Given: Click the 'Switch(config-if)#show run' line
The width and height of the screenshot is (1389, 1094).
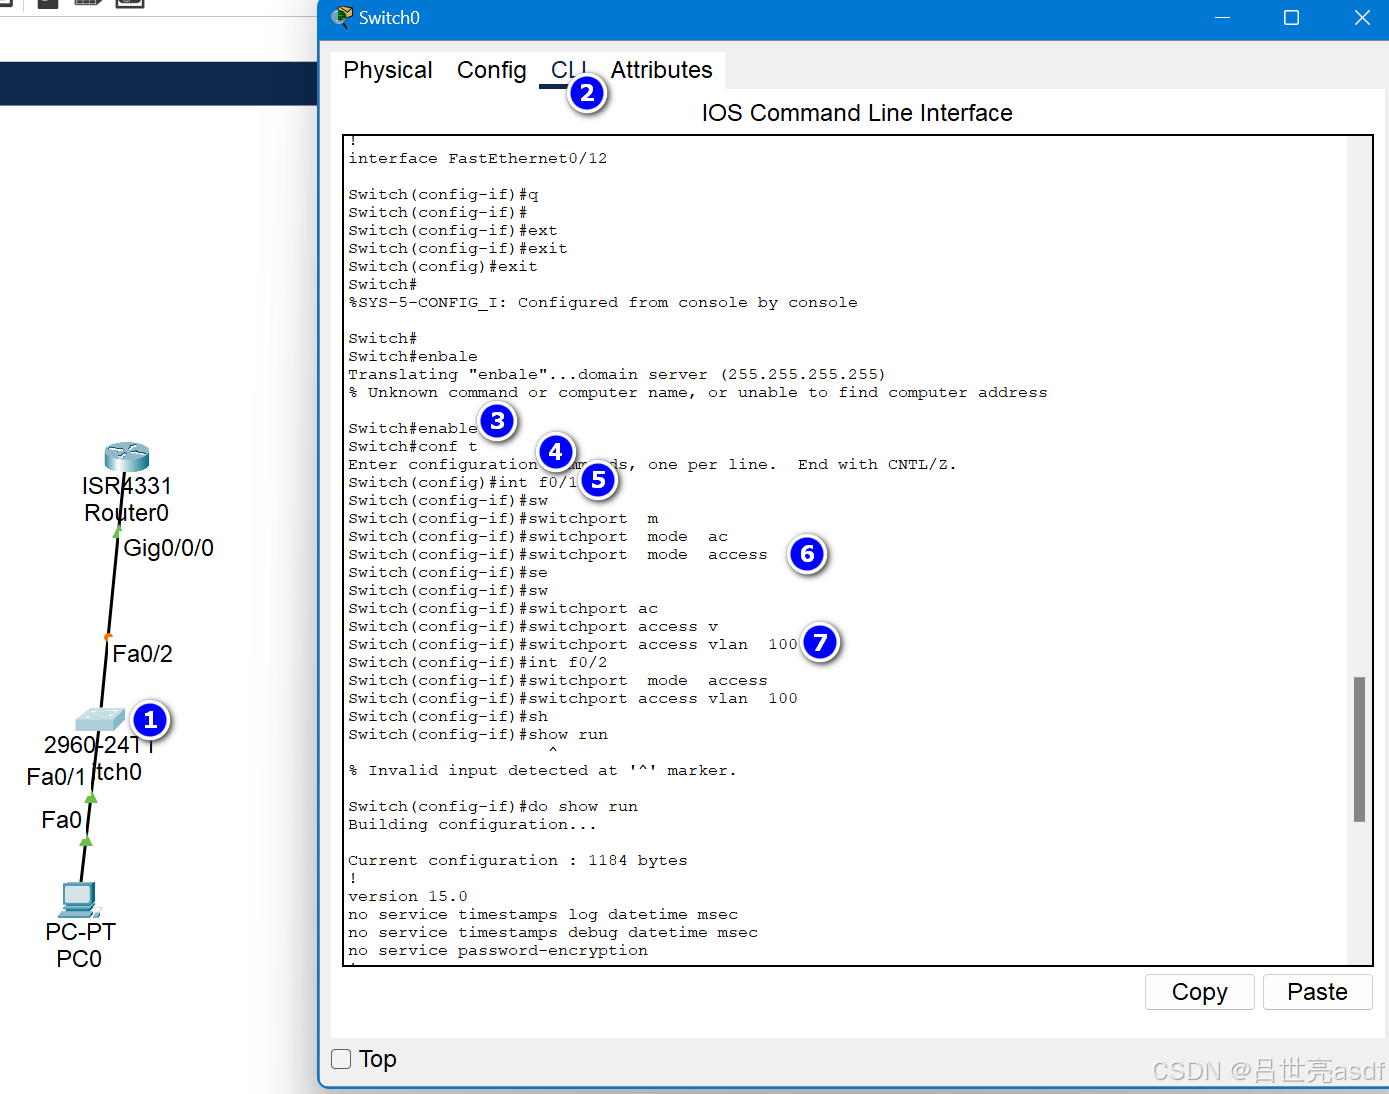Looking at the screenshot, I should point(477,734).
